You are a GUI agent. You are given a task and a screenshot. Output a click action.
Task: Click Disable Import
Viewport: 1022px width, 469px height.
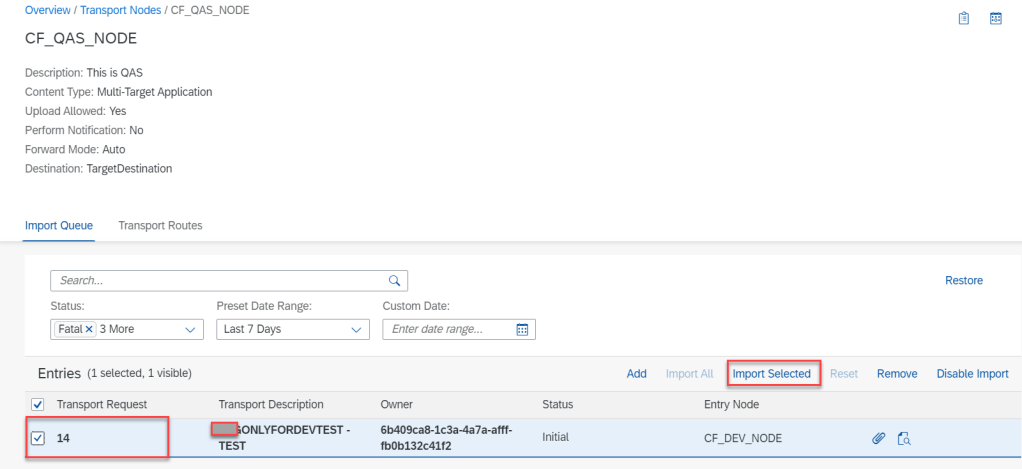click(972, 374)
